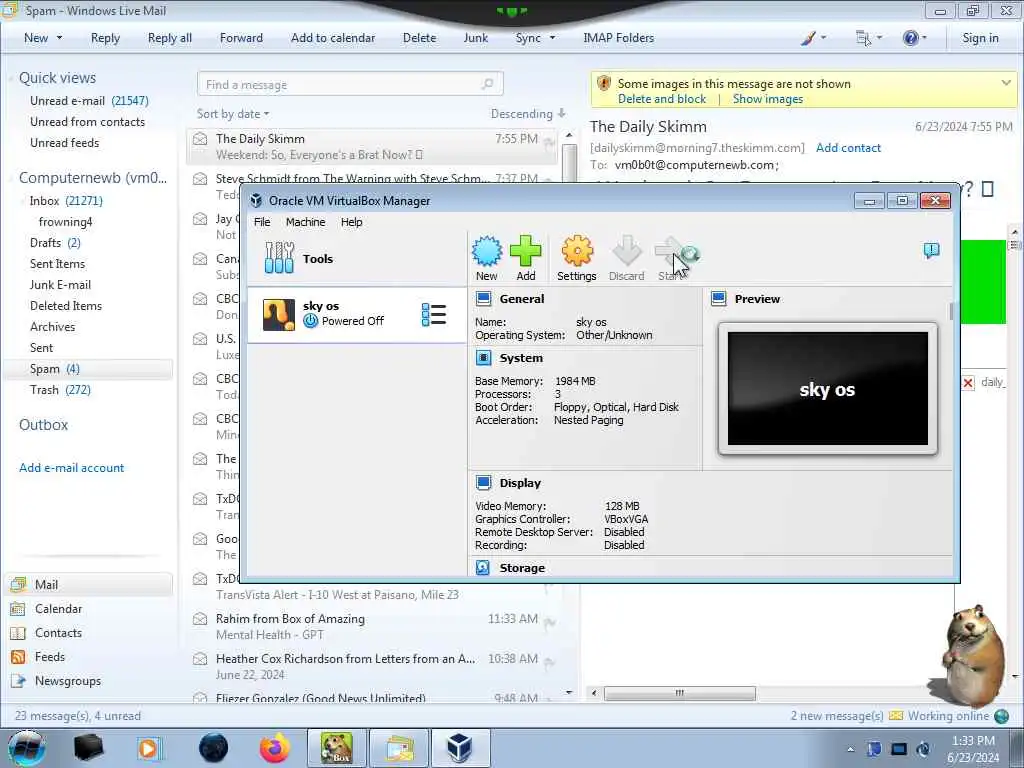The image size is (1024, 768).
Task: Open Firefox from the taskbar
Action: [x=275, y=748]
